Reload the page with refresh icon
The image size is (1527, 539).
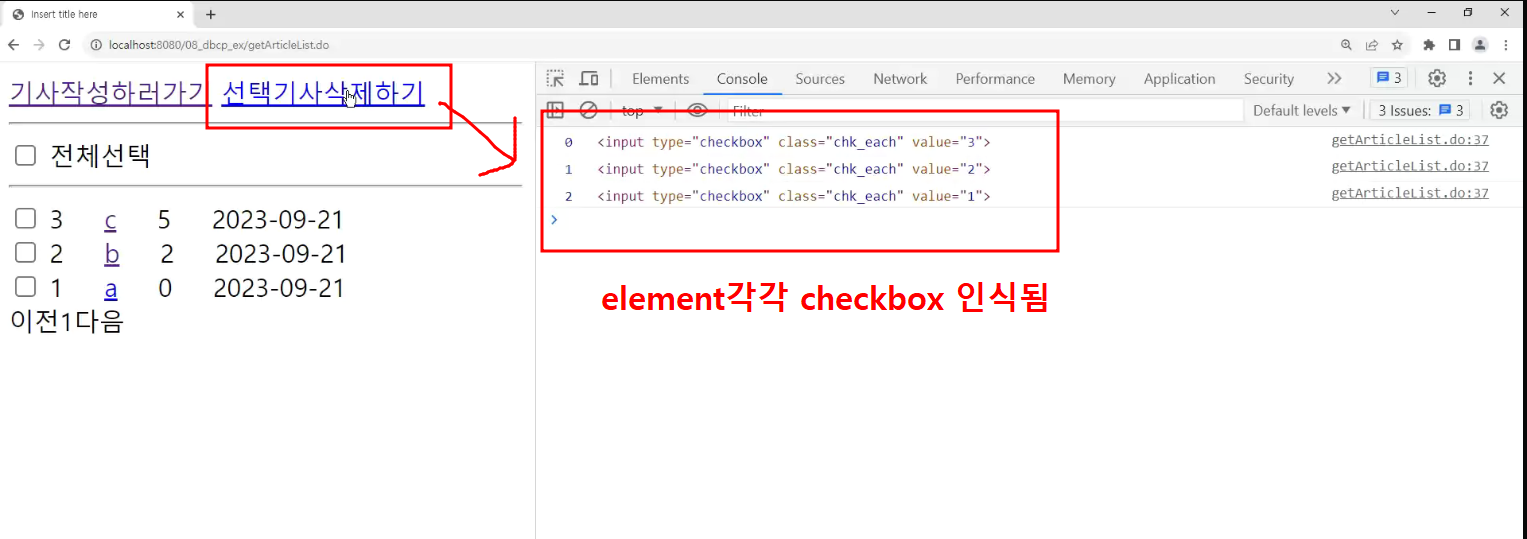pyautogui.click(x=65, y=45)
